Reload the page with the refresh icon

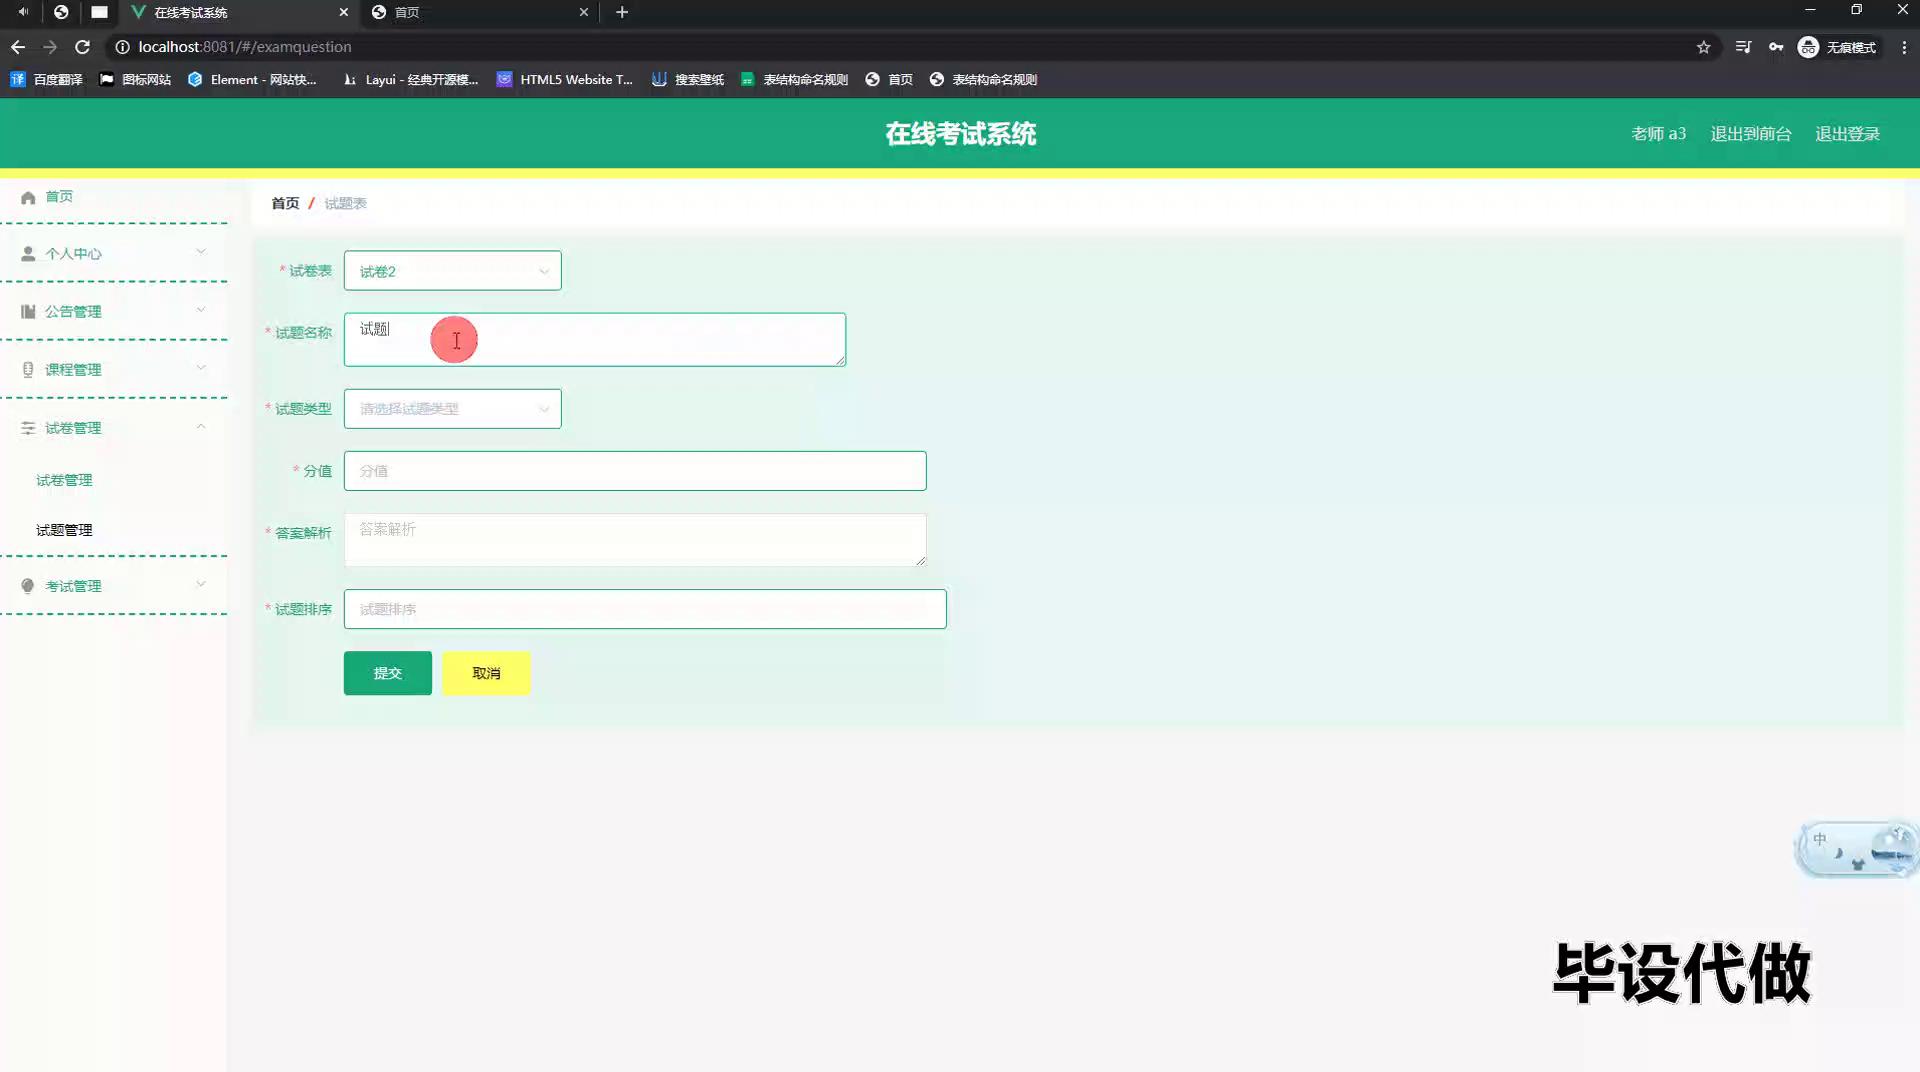[83, 47]
